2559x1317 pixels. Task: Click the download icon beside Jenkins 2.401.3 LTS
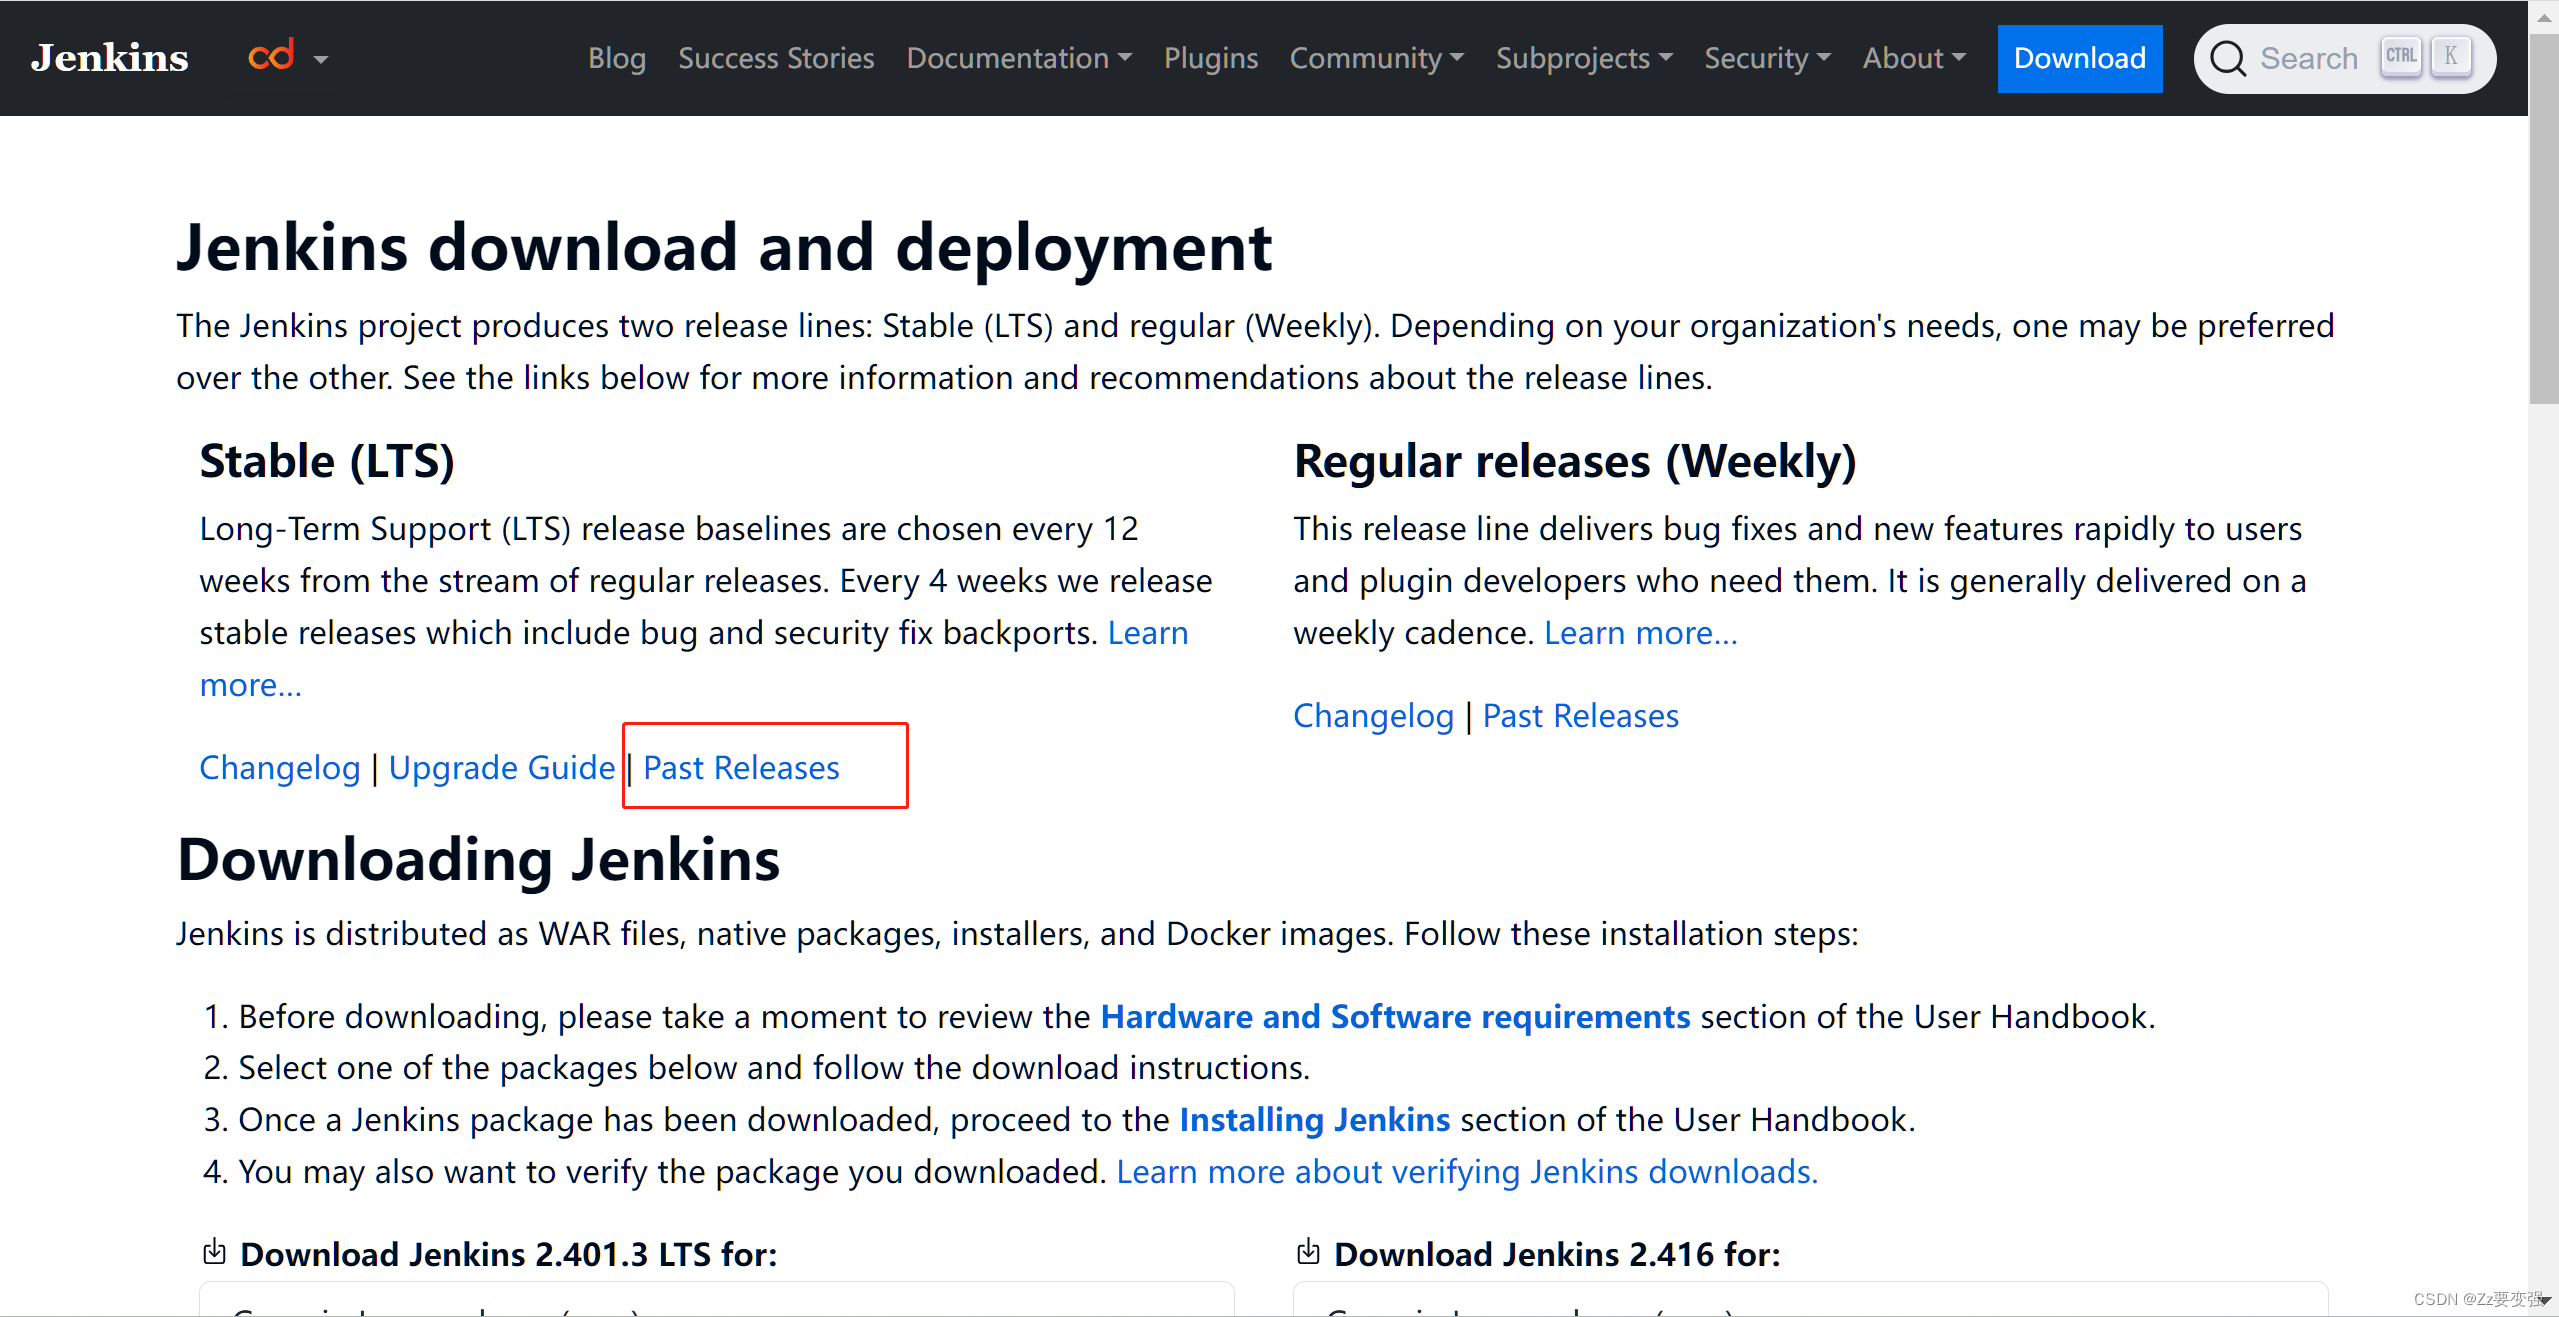(214, 1252)
